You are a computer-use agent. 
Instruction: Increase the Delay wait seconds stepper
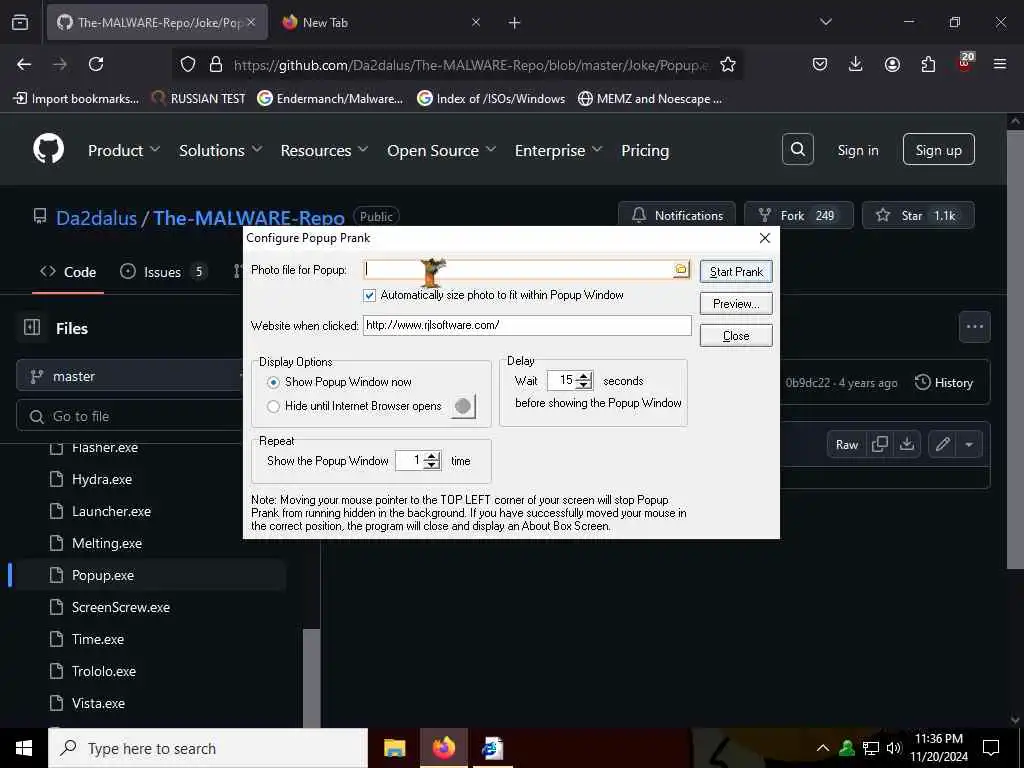tap(584, 376)
